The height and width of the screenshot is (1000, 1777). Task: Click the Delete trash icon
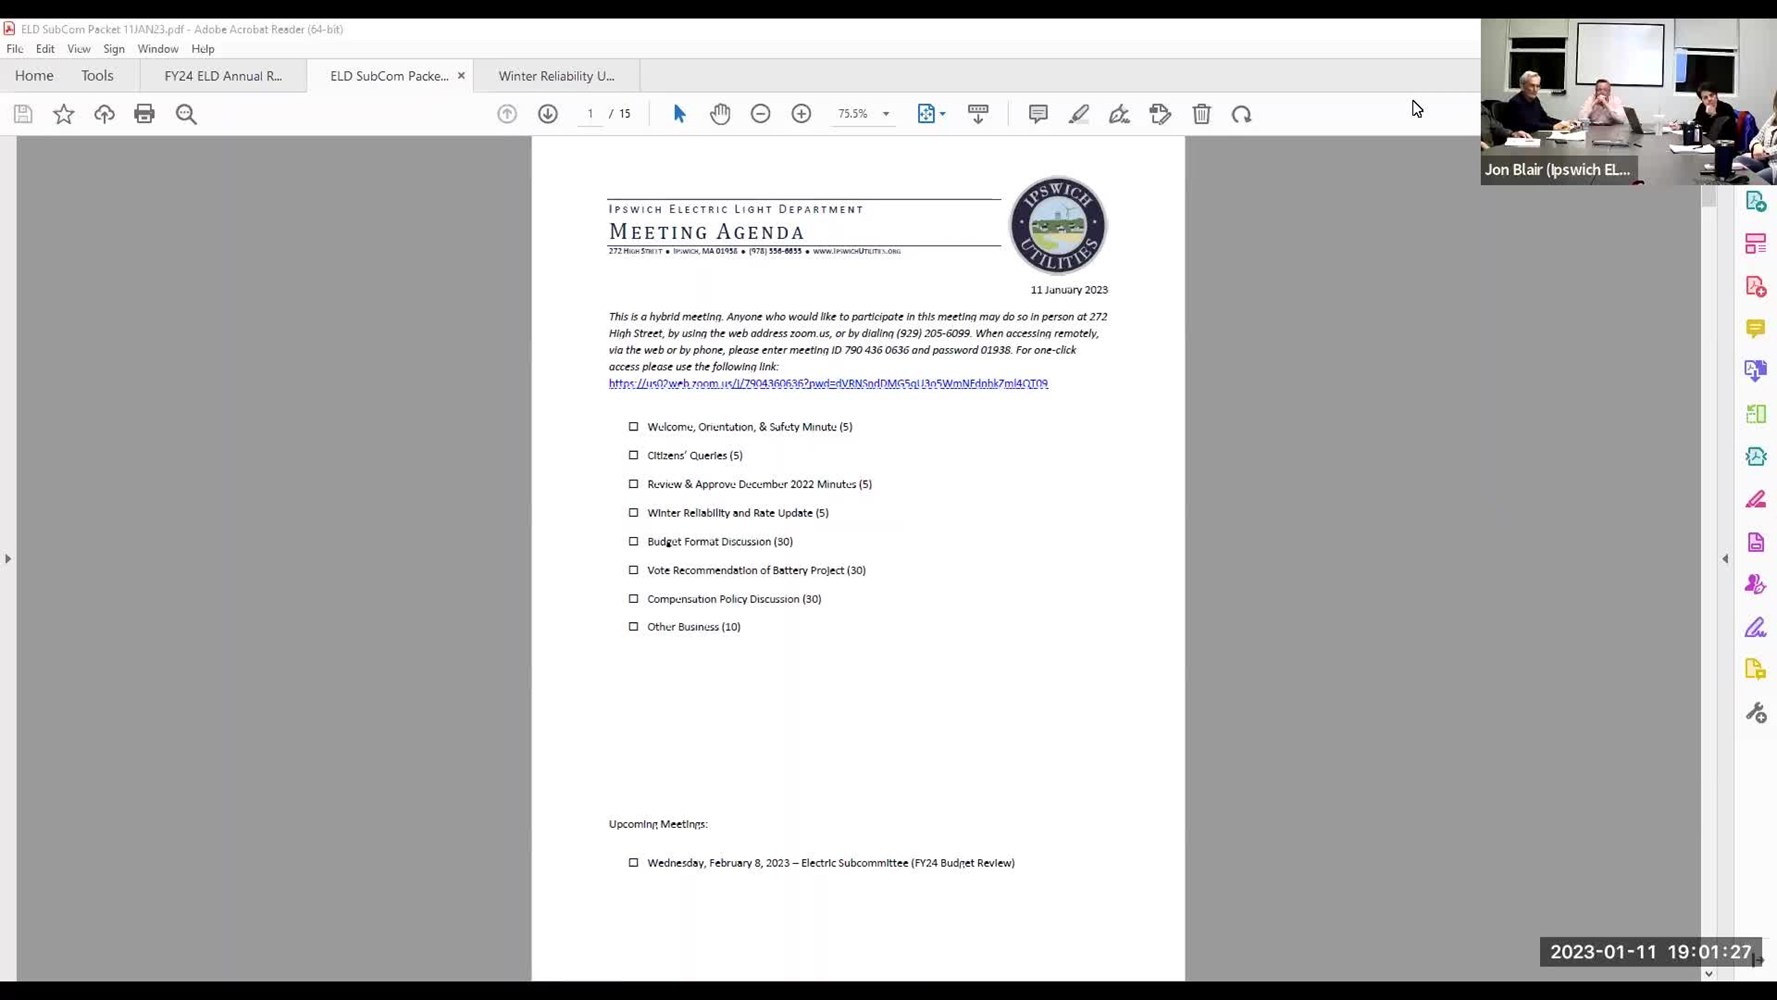(1202, 114)
